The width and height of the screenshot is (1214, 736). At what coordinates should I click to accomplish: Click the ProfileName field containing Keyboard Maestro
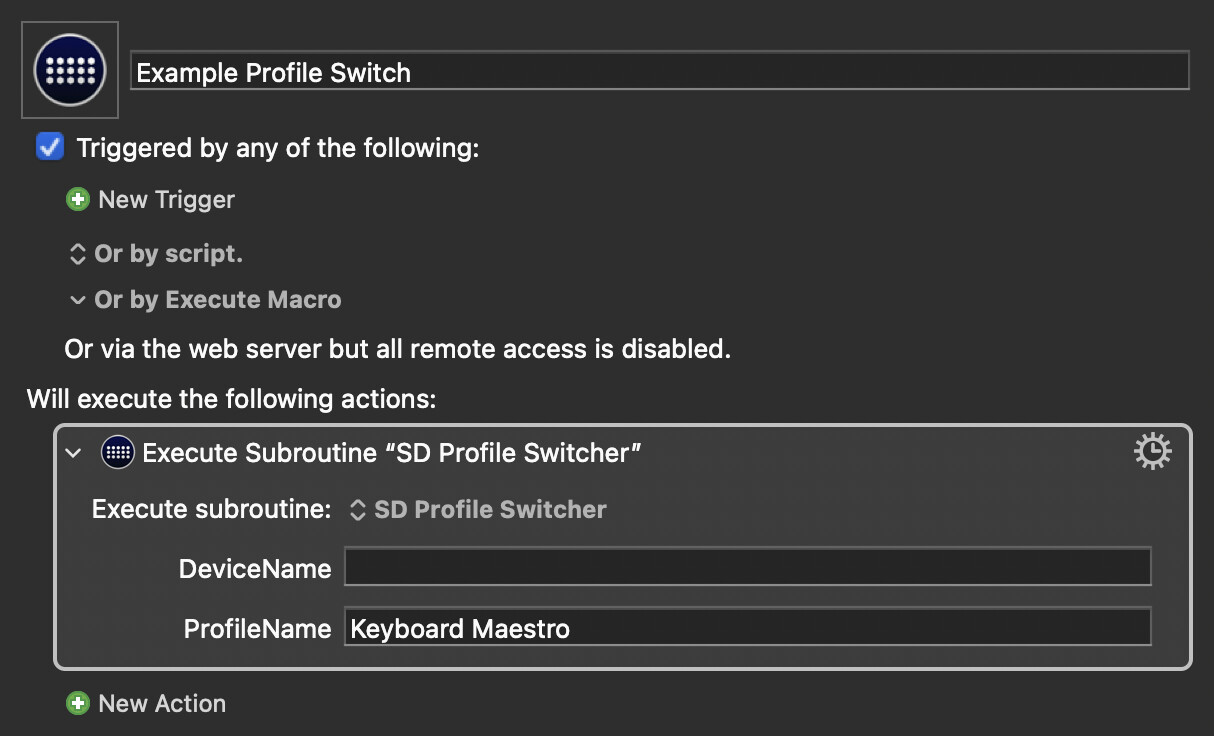[x=748, y=627]
